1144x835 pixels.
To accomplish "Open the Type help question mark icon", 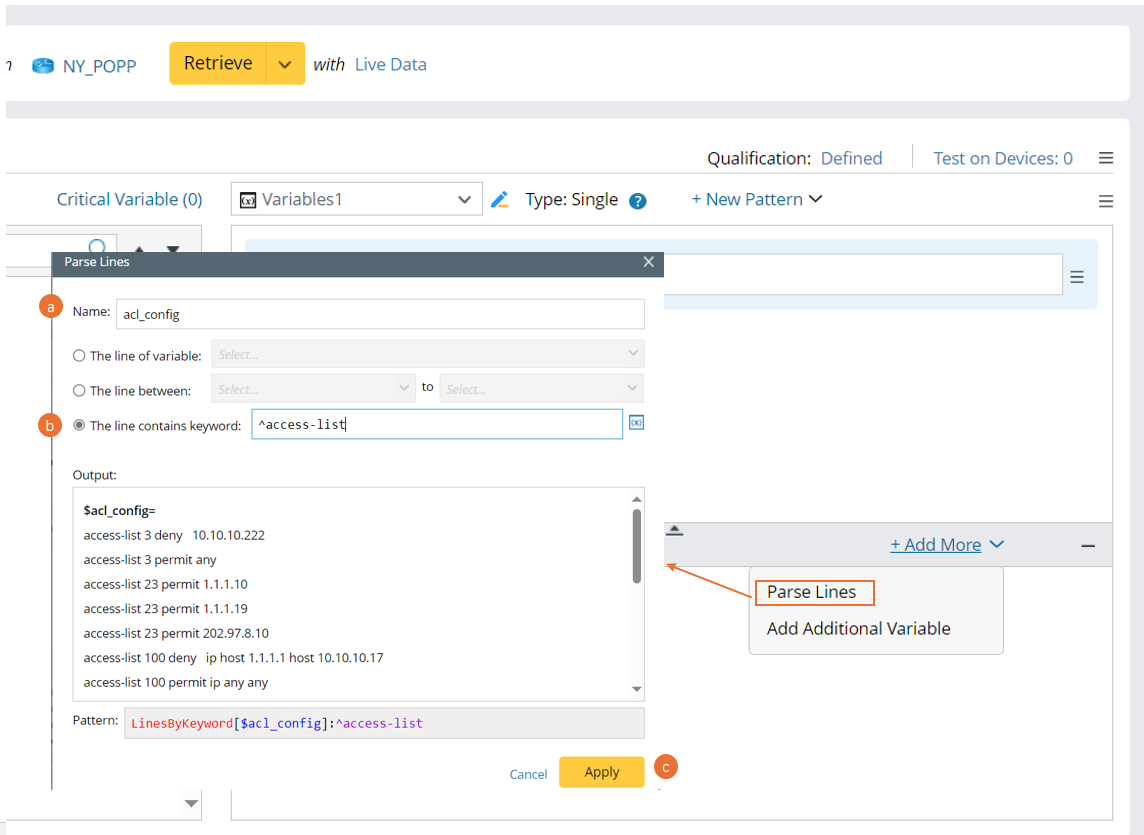I will pyautogui.click(x=638, y=201).
